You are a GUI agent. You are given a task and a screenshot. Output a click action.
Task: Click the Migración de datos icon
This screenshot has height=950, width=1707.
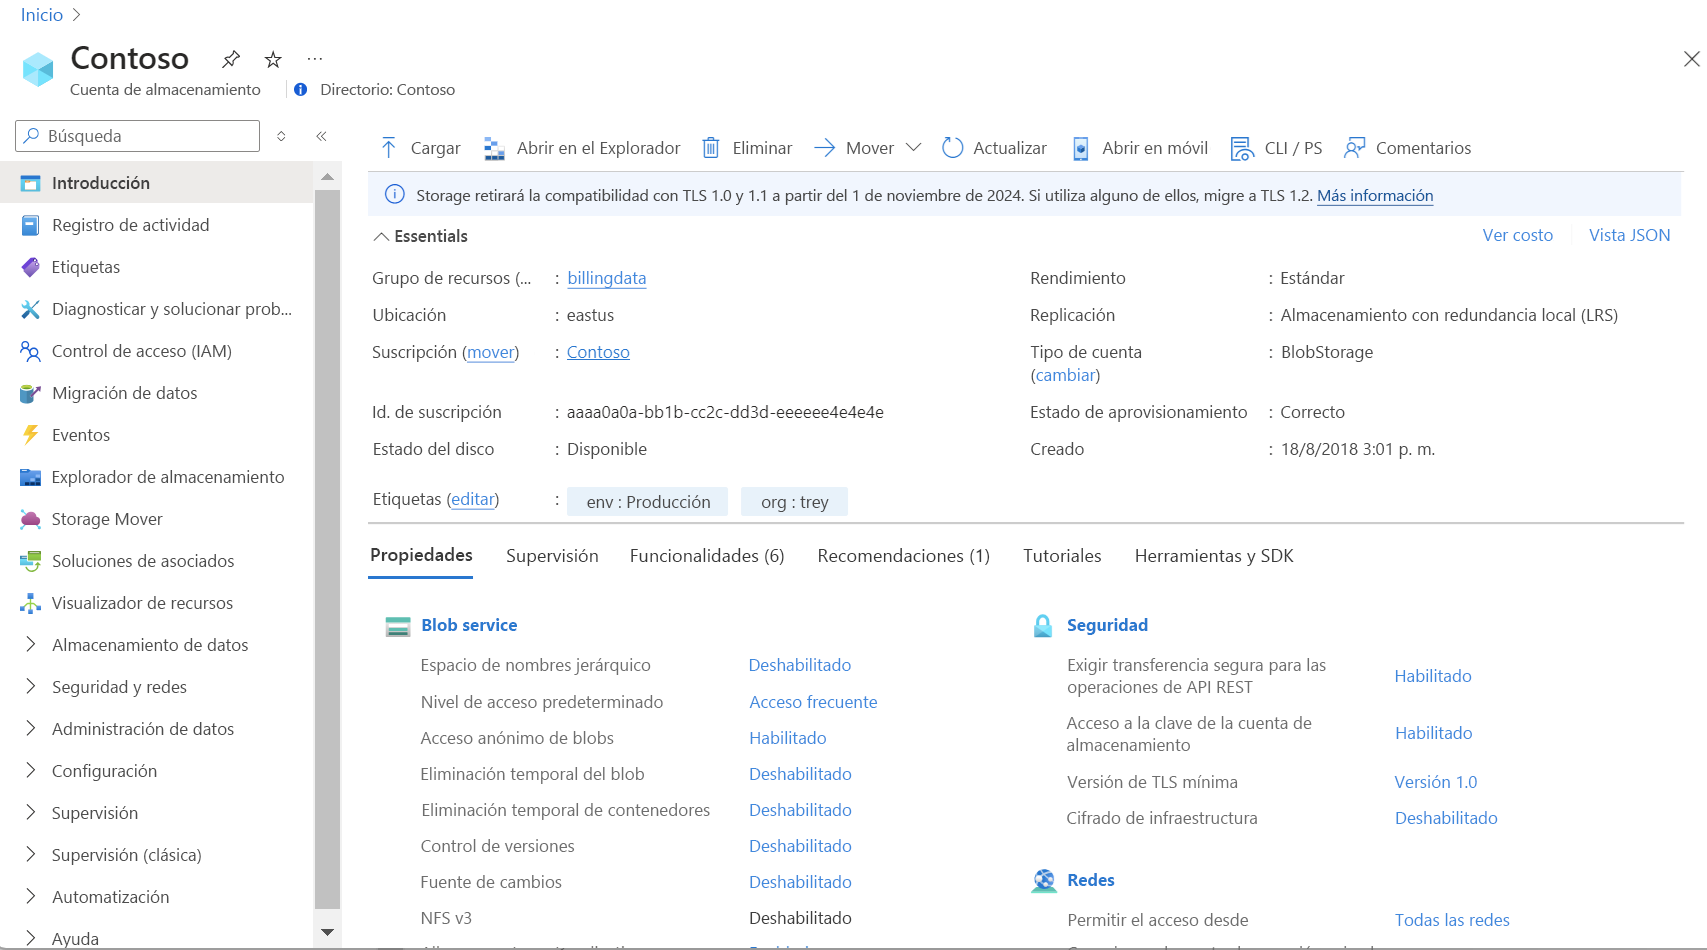30,393
